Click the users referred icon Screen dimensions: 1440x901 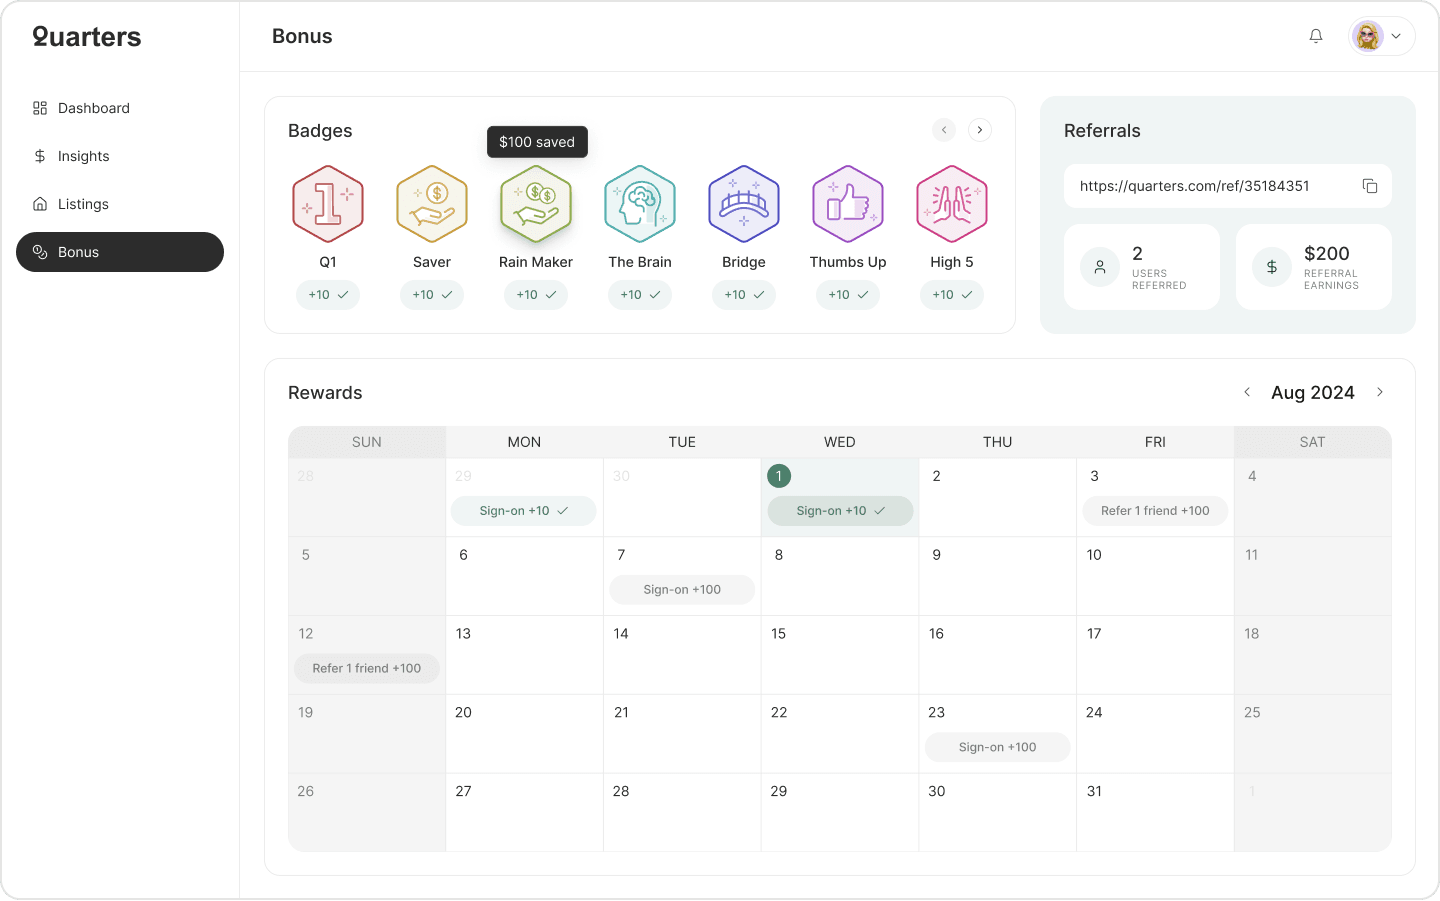(x=1100, y=267)
